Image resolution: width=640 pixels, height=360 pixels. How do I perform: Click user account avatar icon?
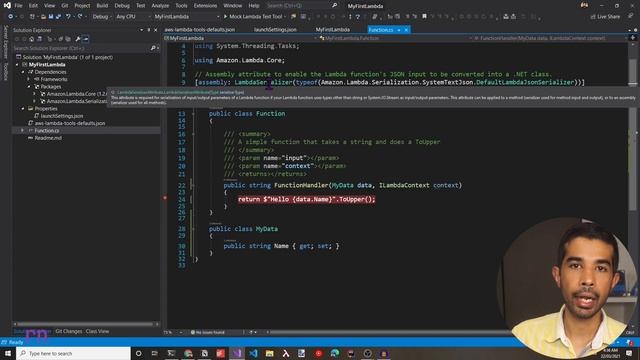(584, 5)
